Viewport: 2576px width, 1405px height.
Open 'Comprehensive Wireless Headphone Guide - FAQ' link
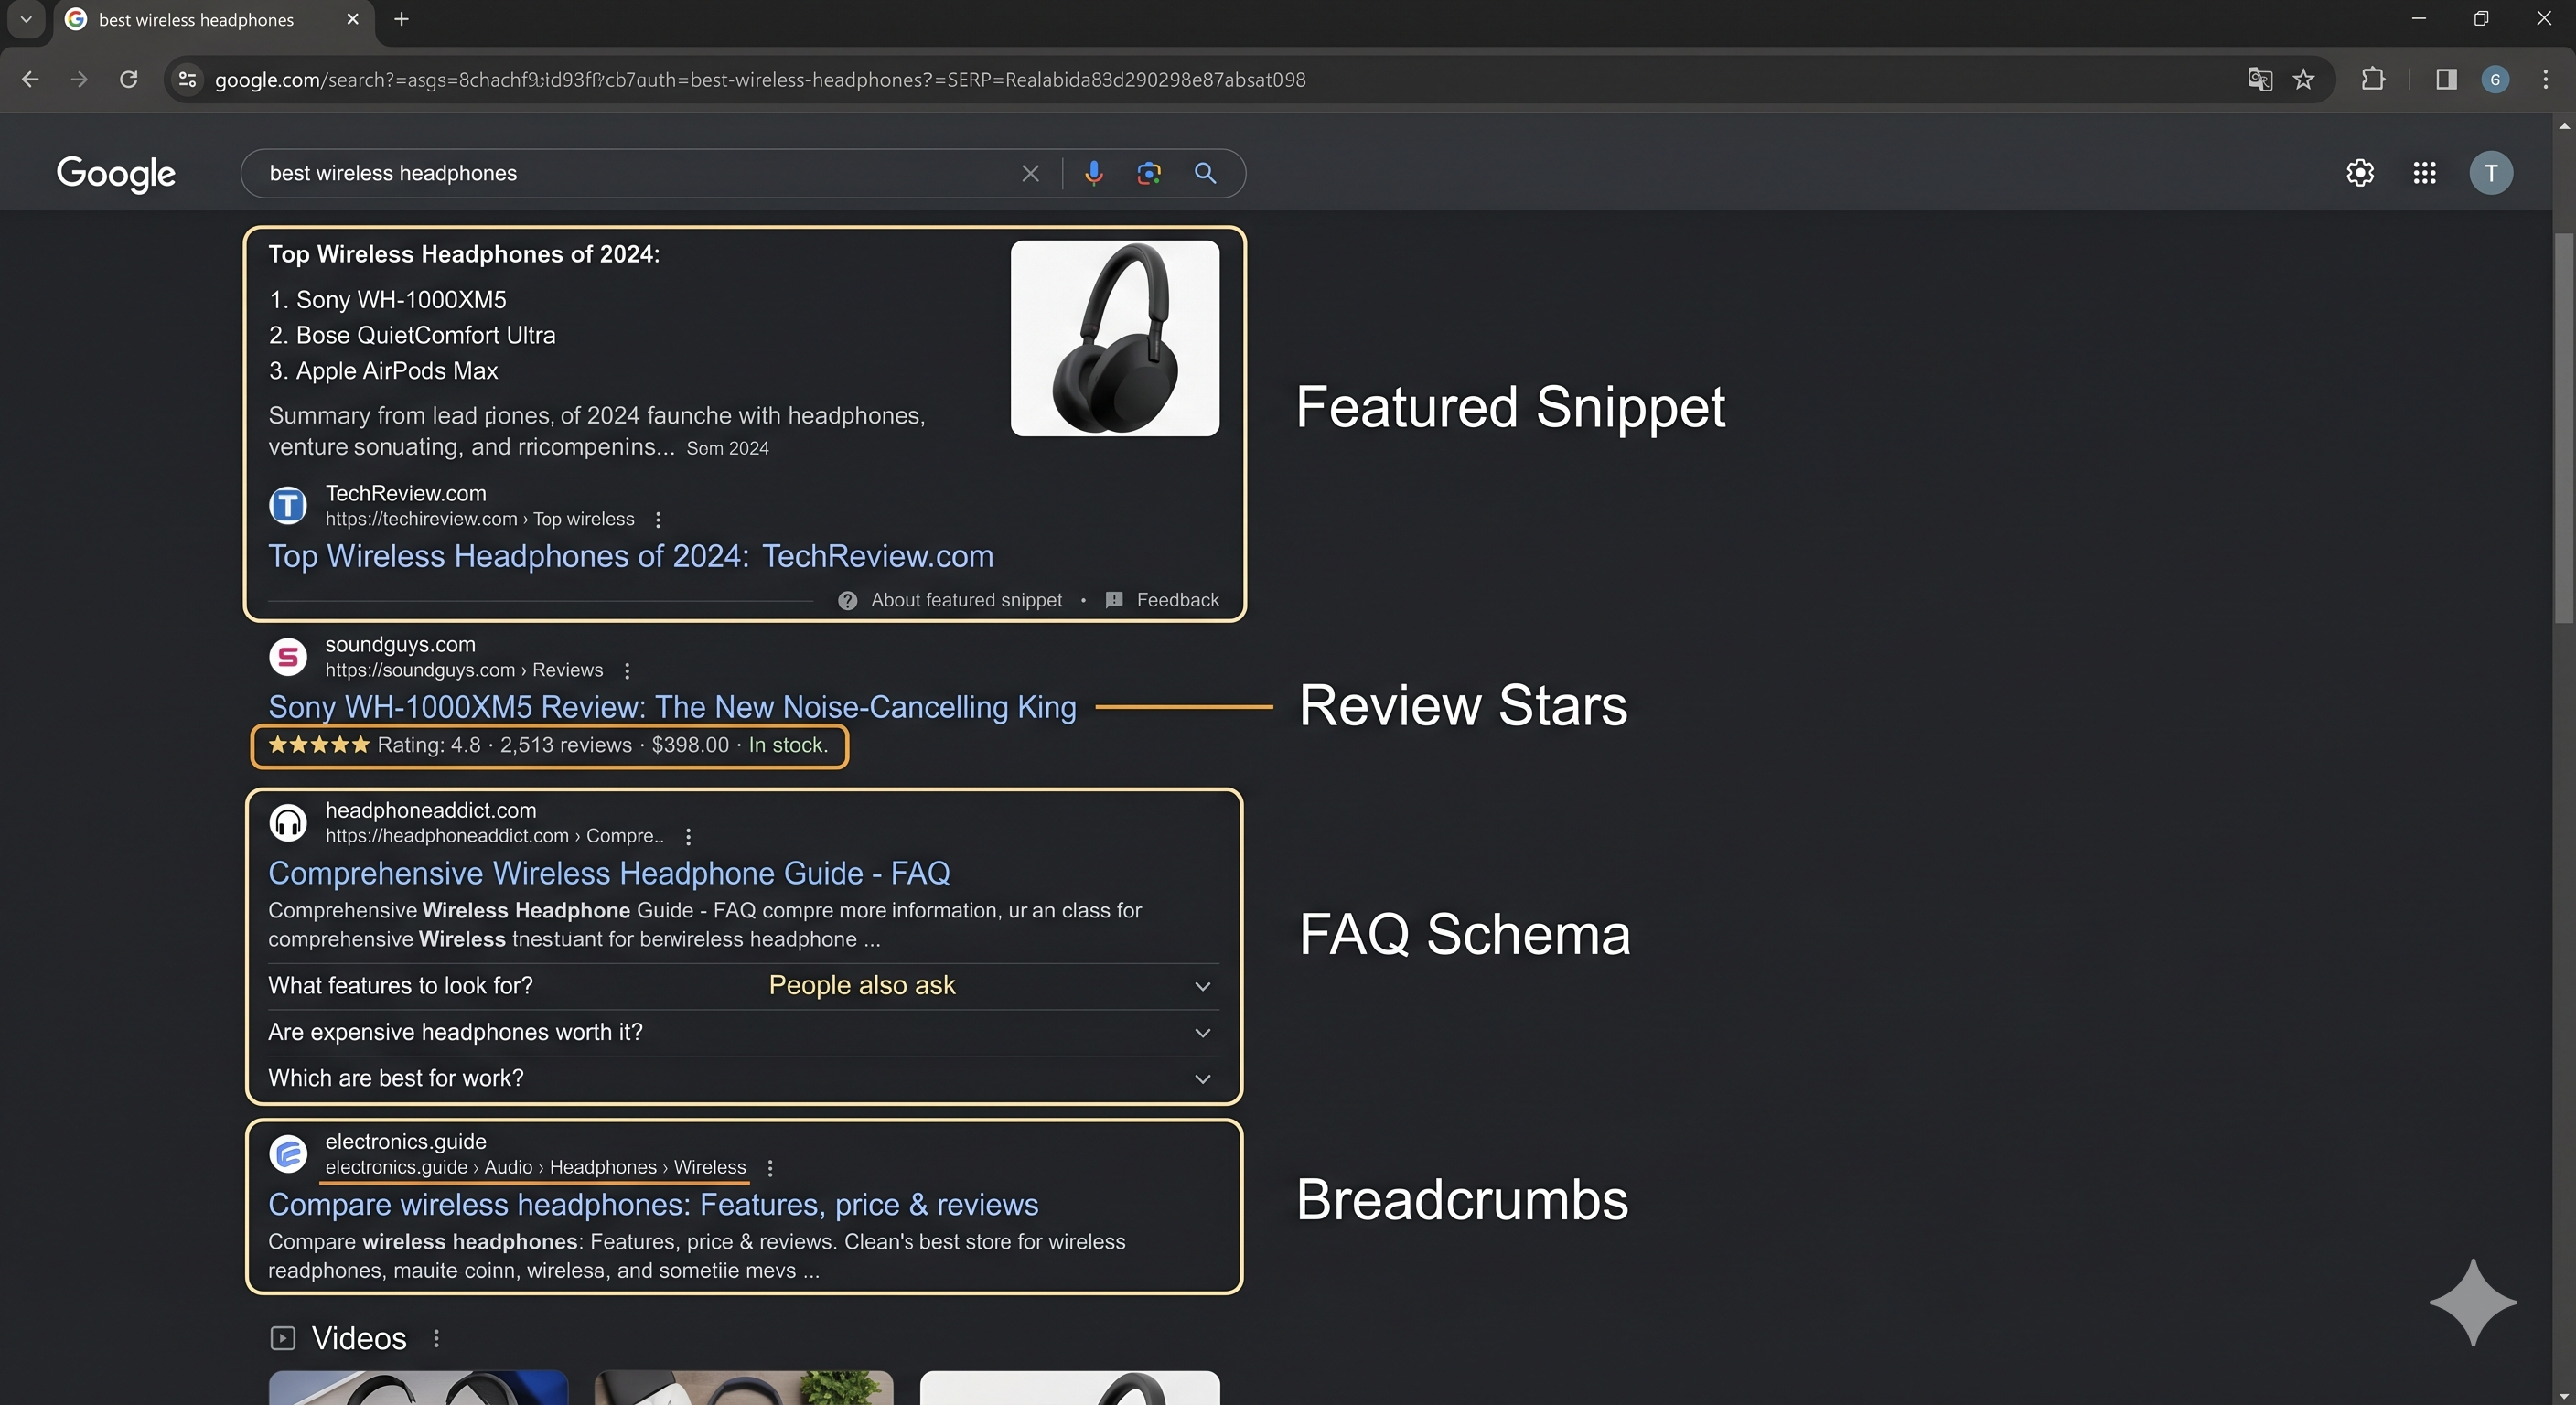(x=609, y=873)
